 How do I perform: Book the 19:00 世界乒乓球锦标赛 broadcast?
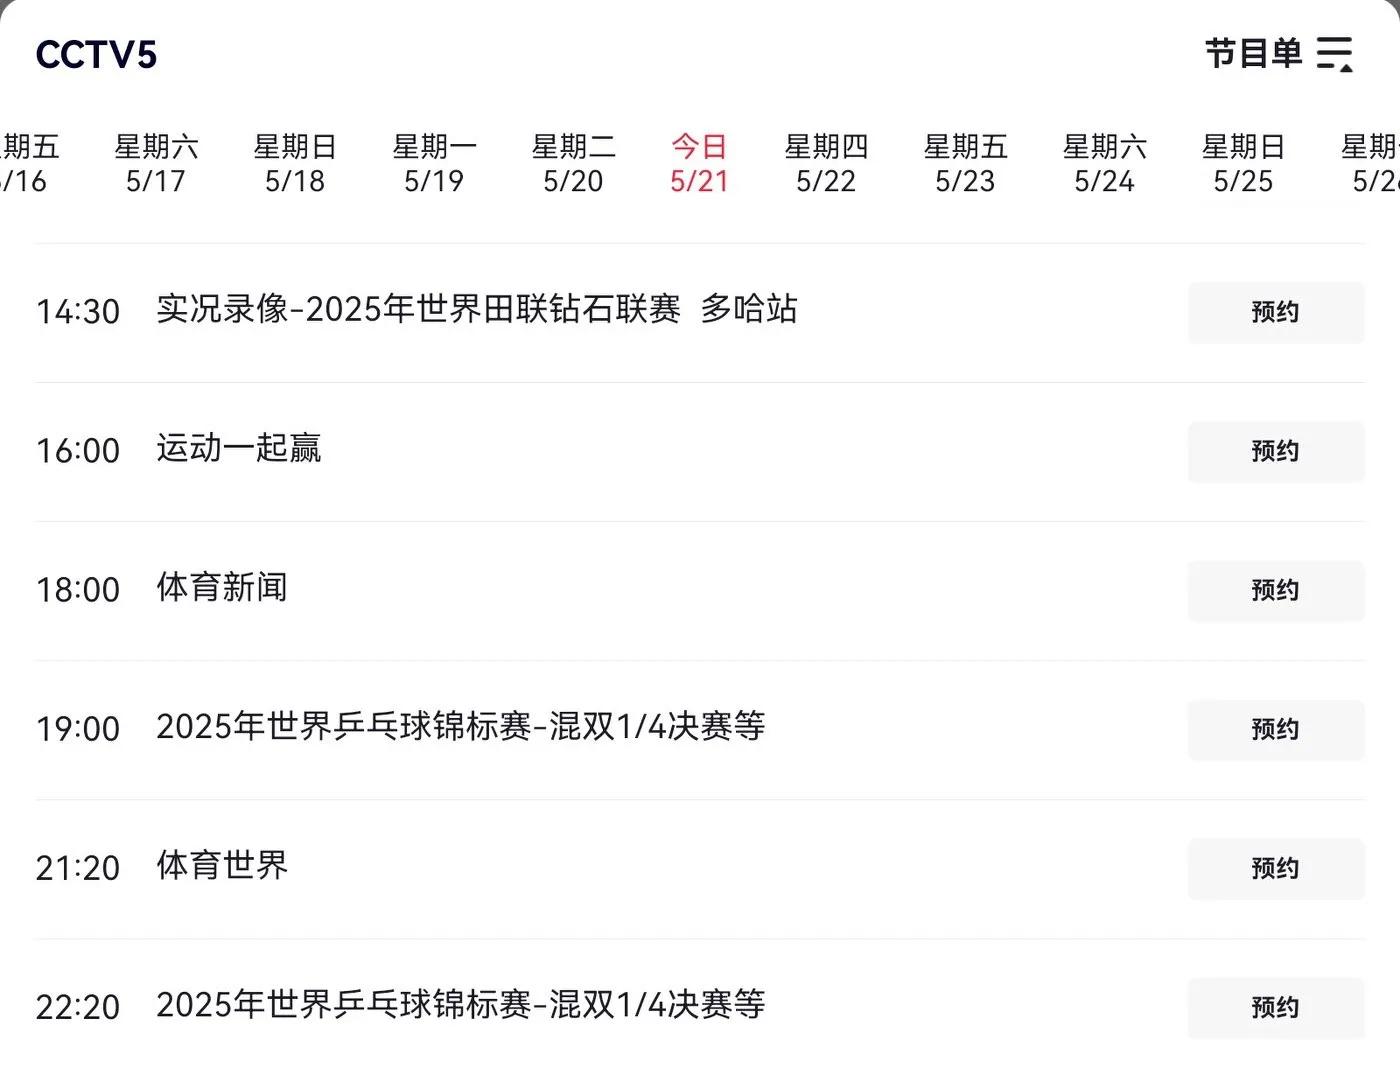1276,730
